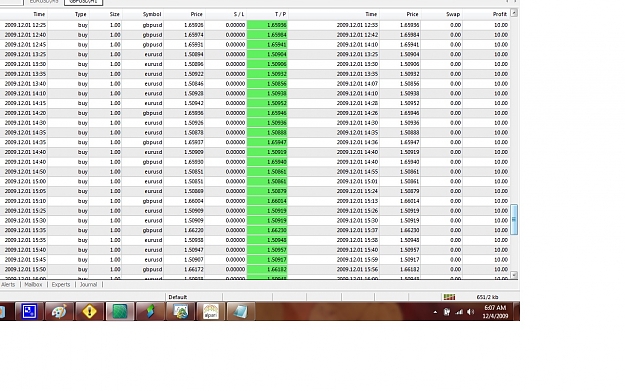Select close time 2009.12.01 15:59

[357, 259]
